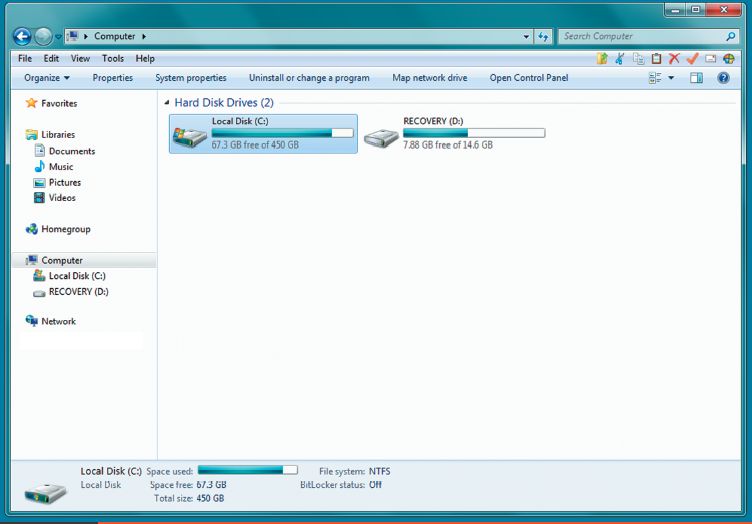The image size is (752, 524).
Task: Open the View menu
Action: (x=80, y=59)
